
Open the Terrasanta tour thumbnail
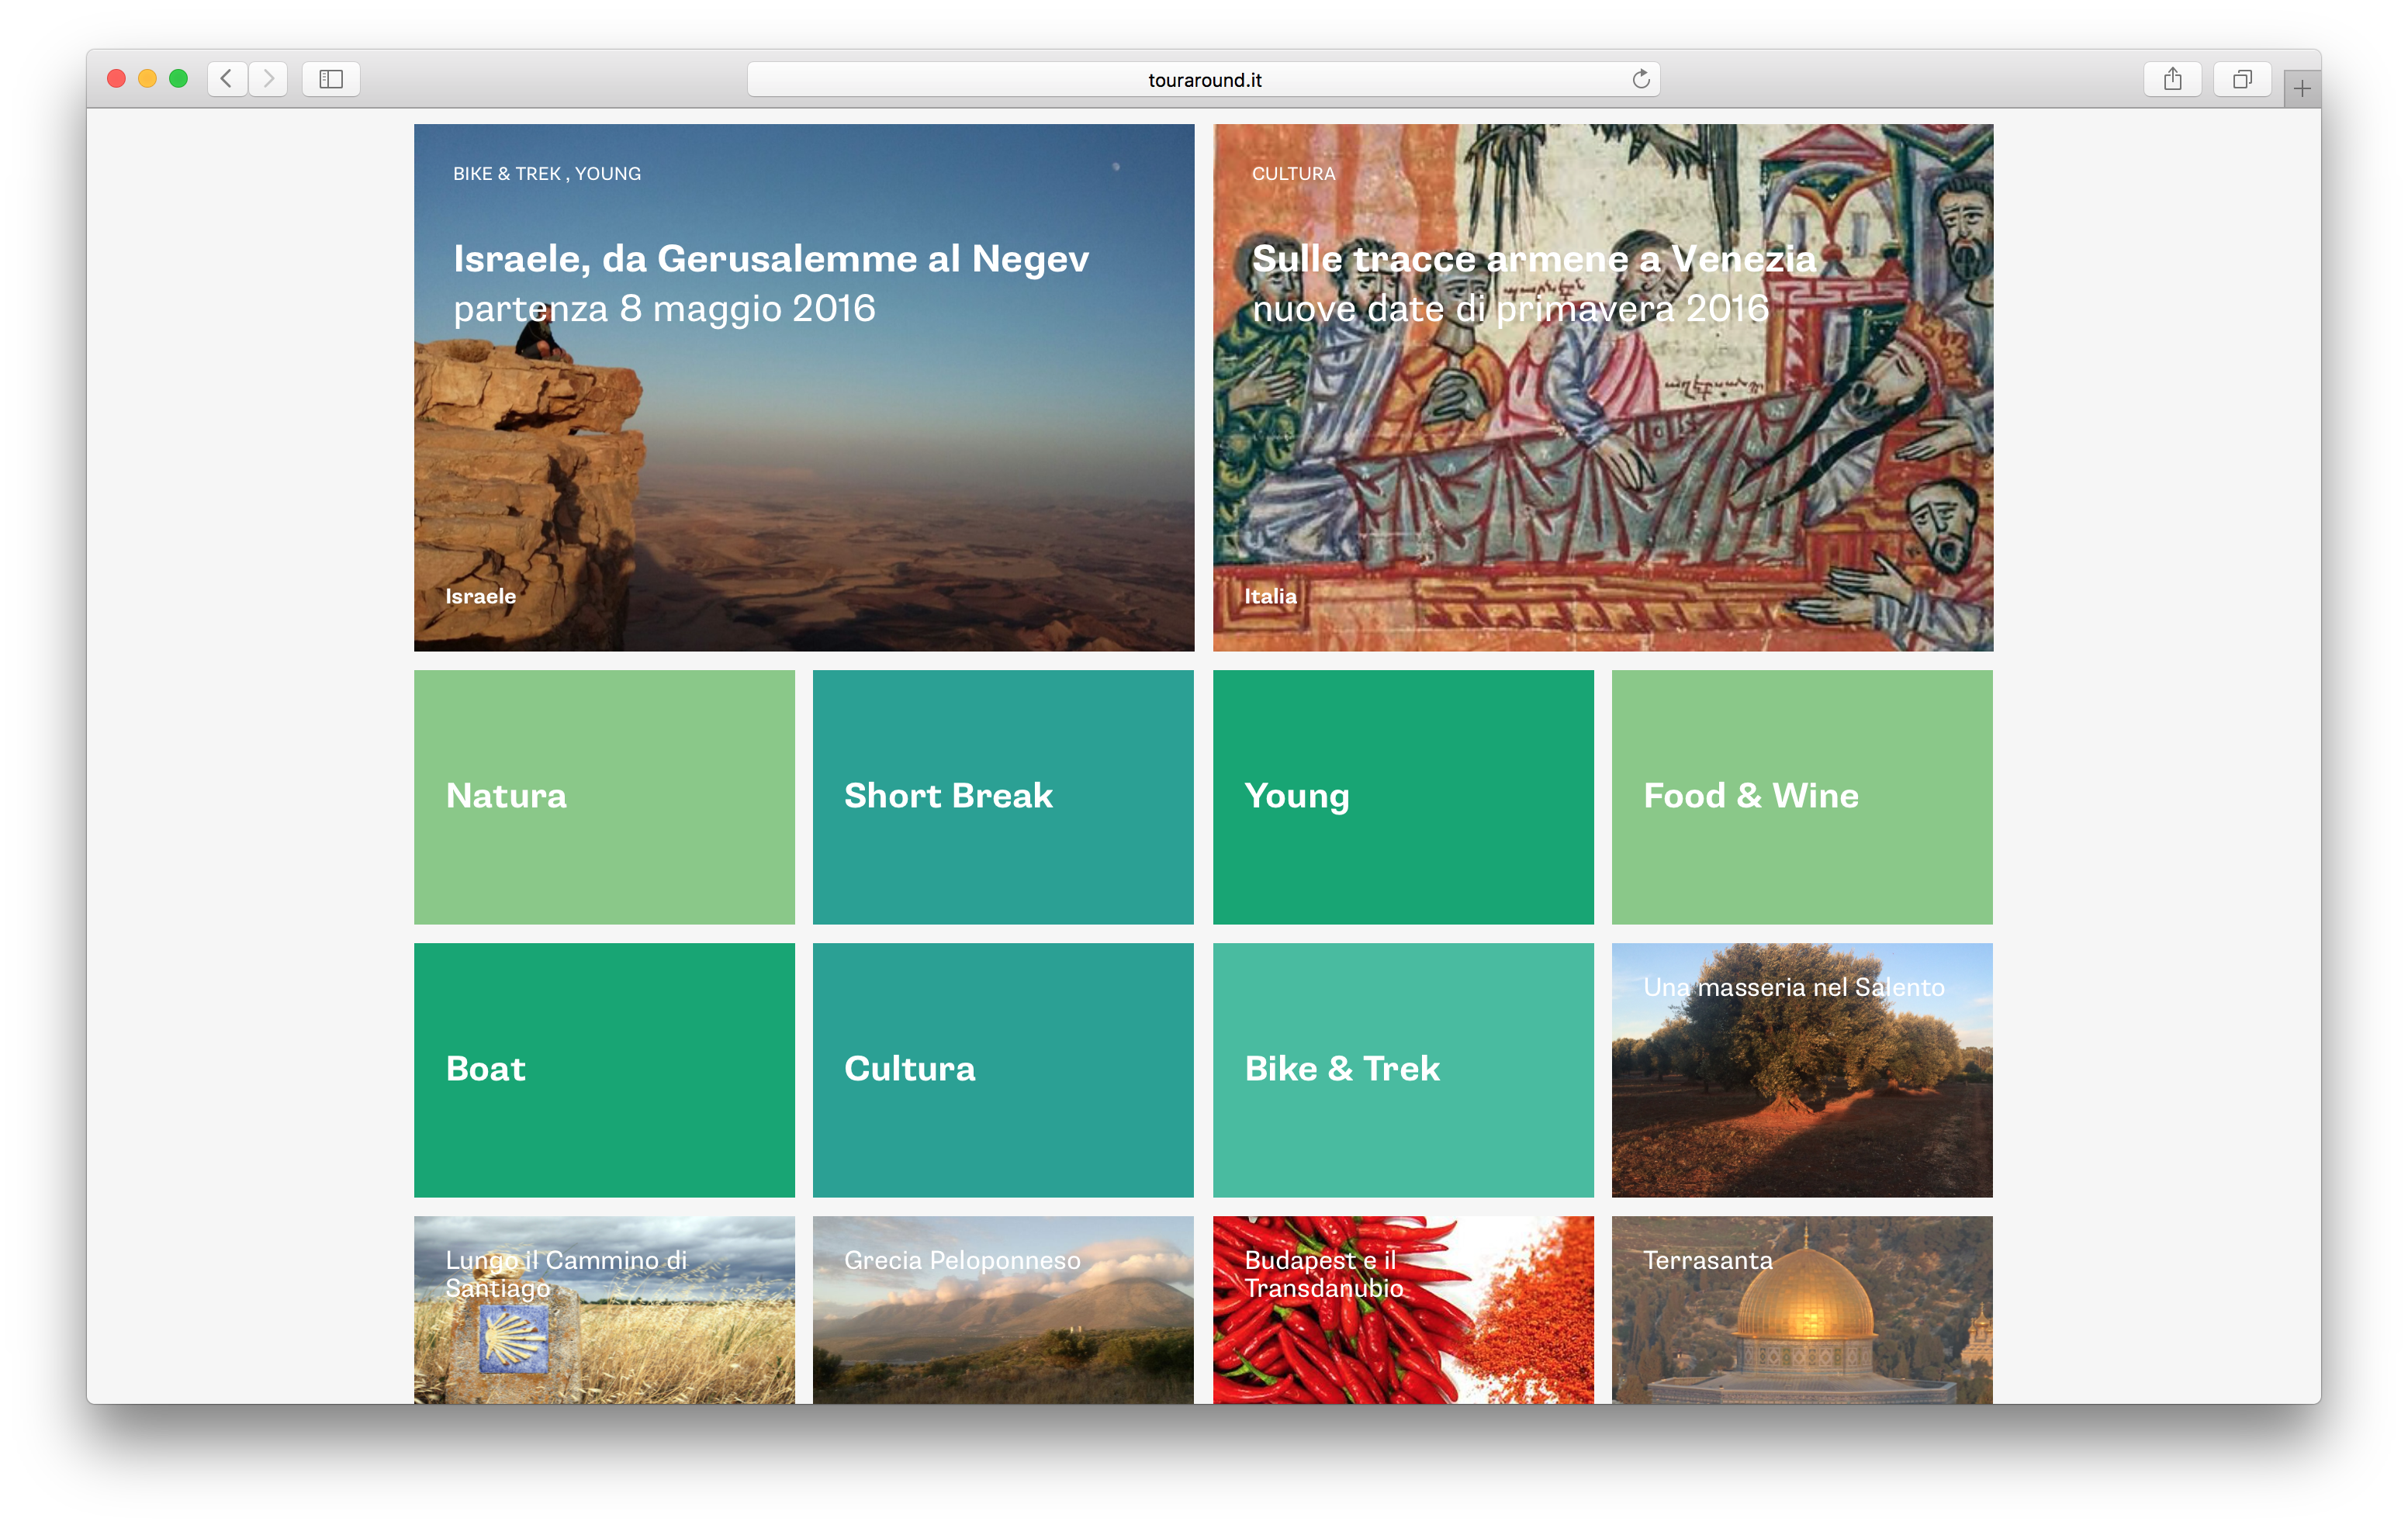pyautogui.click(x=1802, y=1310)
